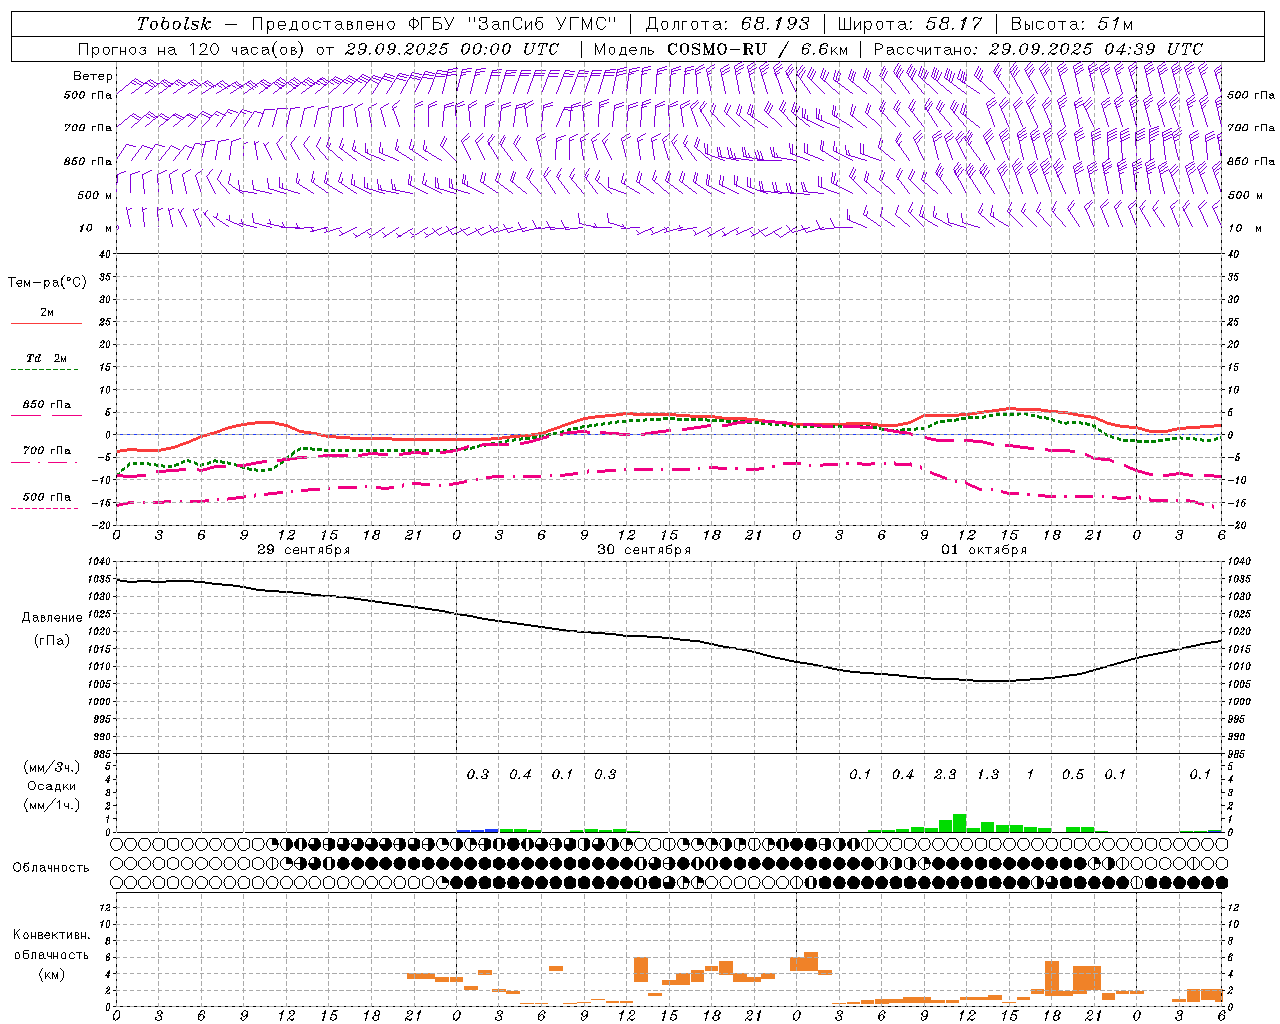Click the computed time 'Рассчитано: 29.09.2025 04:39 UTC'
1280x1024 pixels.
point(1038,49)
